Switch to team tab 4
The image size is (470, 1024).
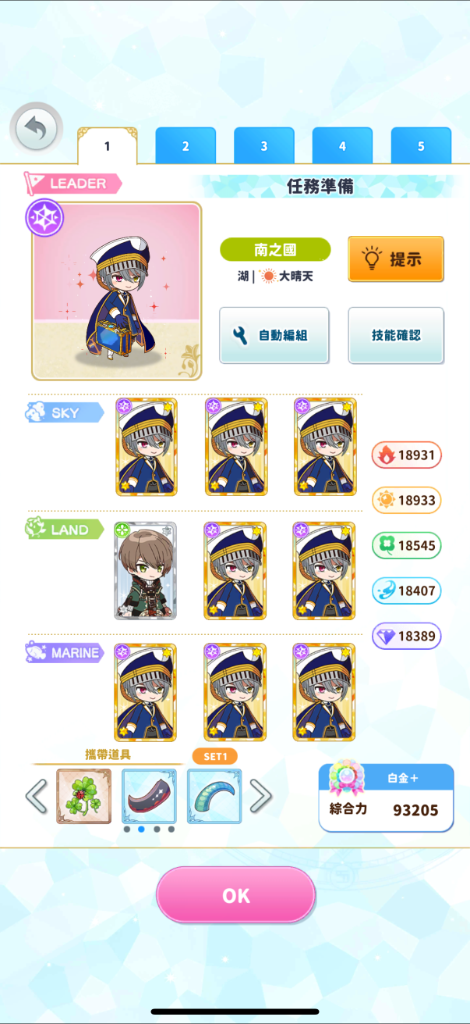pyautogui.click(x=342, y=146)
